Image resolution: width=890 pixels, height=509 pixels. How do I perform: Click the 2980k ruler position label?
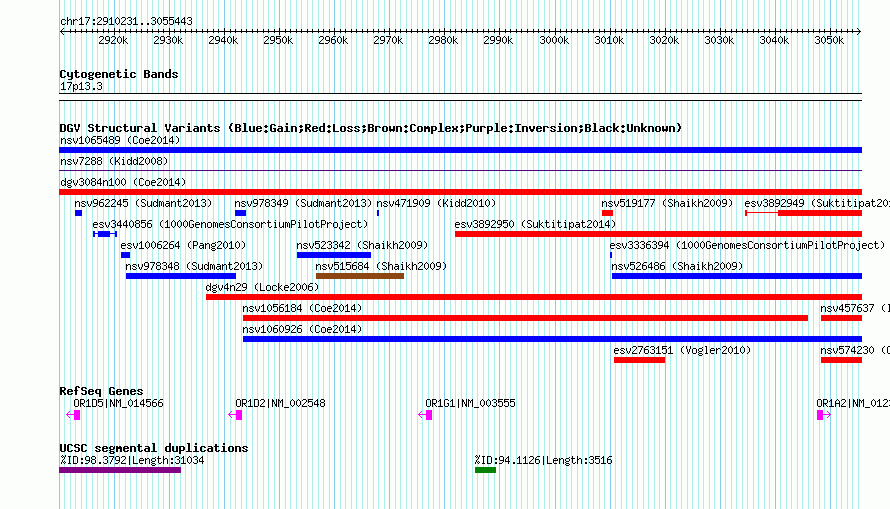coord(443,40)
